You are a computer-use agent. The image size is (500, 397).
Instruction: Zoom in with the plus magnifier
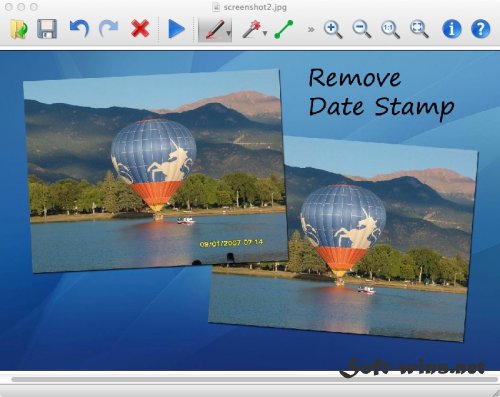(x=333, y=29)
